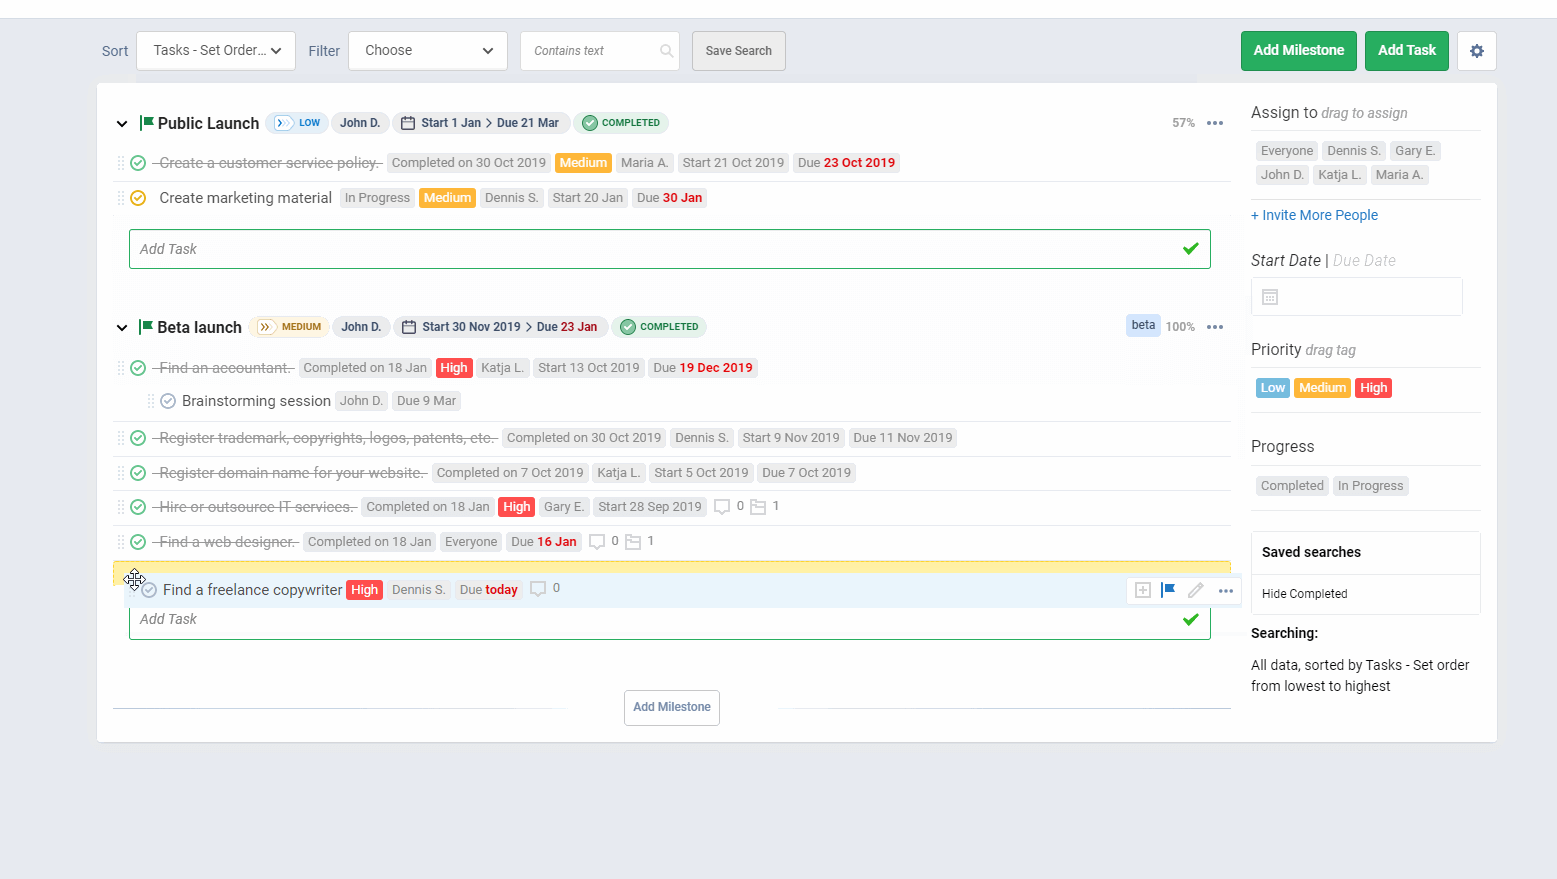Edit the Find a freelance copywriter task
1557x879 pixels.
click(x=1195, y=590)
